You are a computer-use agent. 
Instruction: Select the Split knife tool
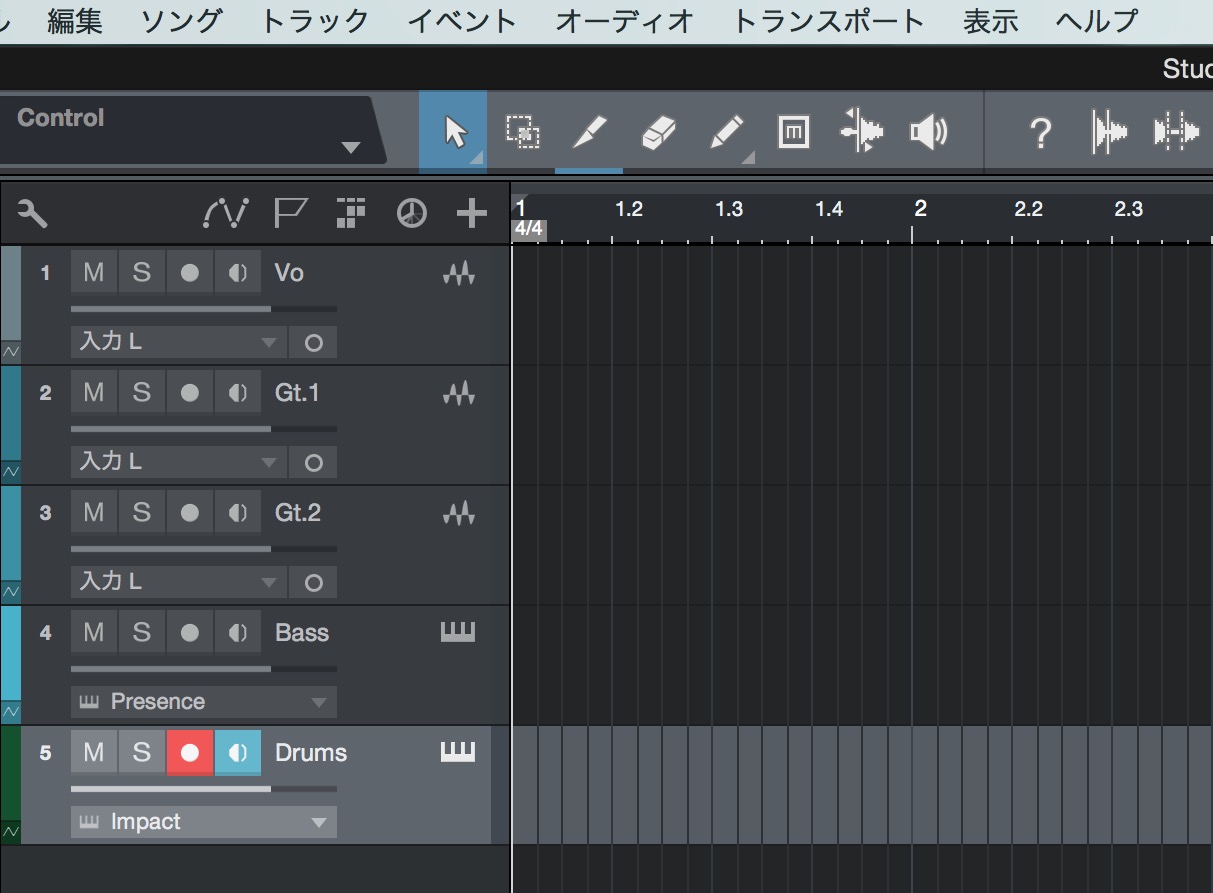(589, 132)
